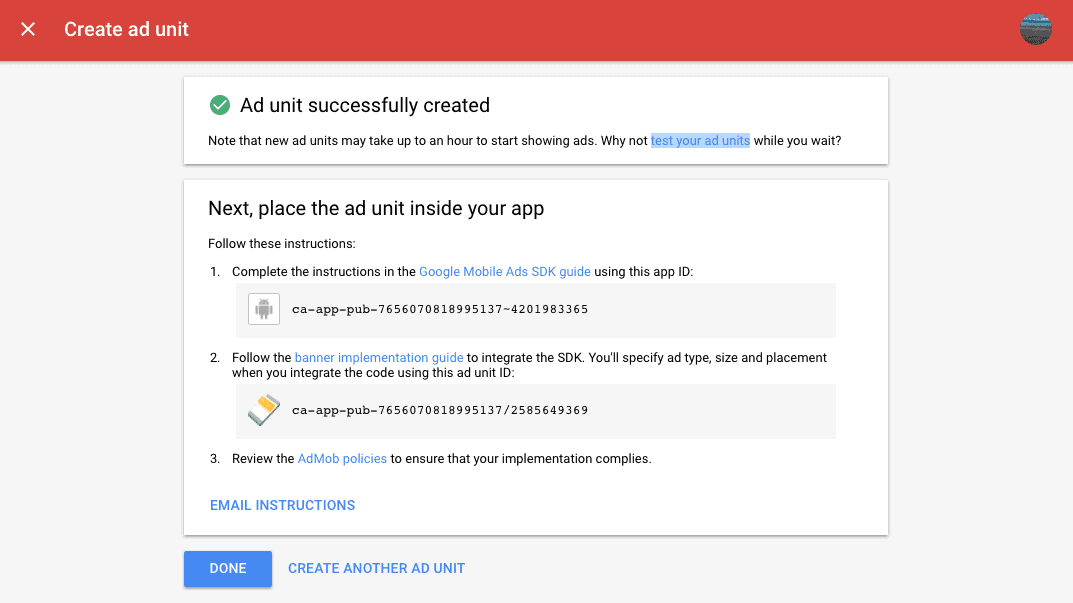The image size is (1073, 603).
Task: Click the DONE button
Action: point(228,569)
